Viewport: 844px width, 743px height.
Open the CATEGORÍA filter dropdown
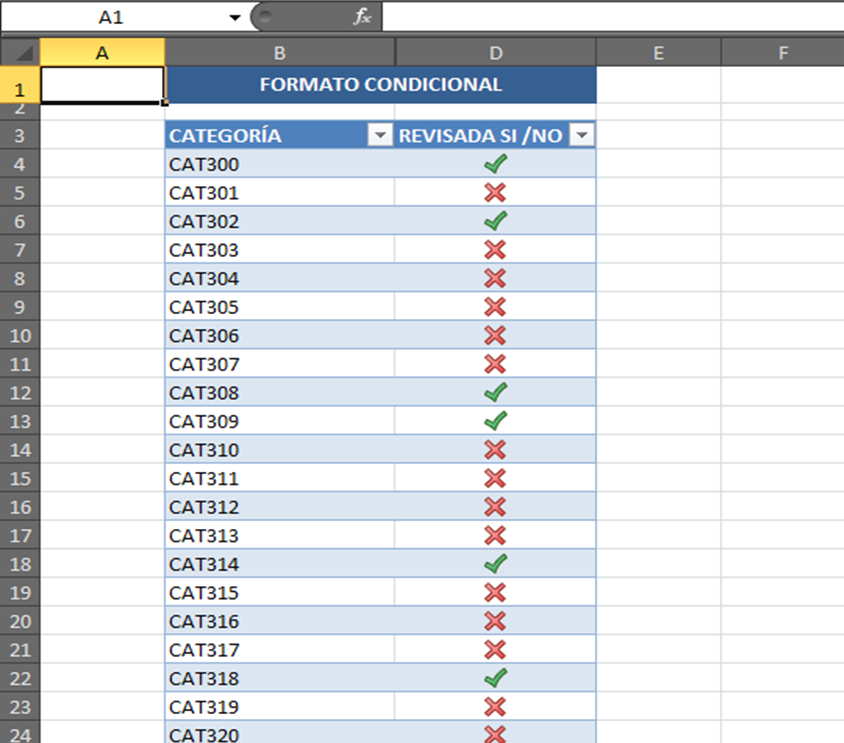[380, 137]
